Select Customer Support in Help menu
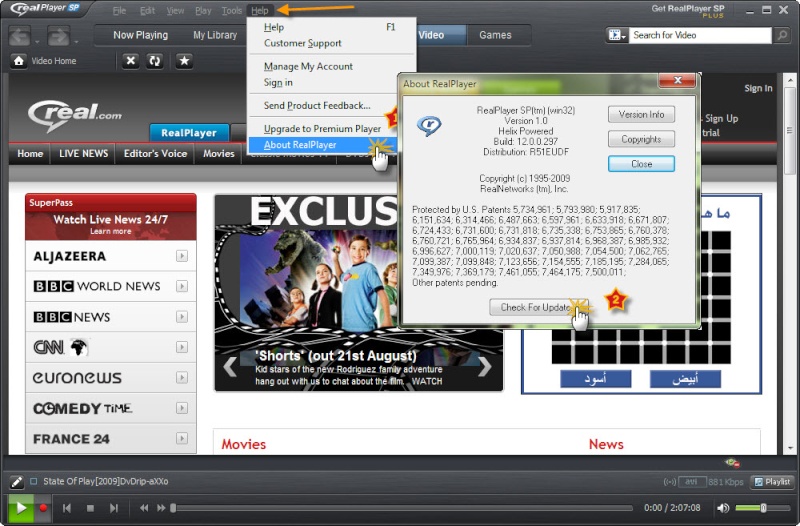800x526 pixels. pos(332,43)
